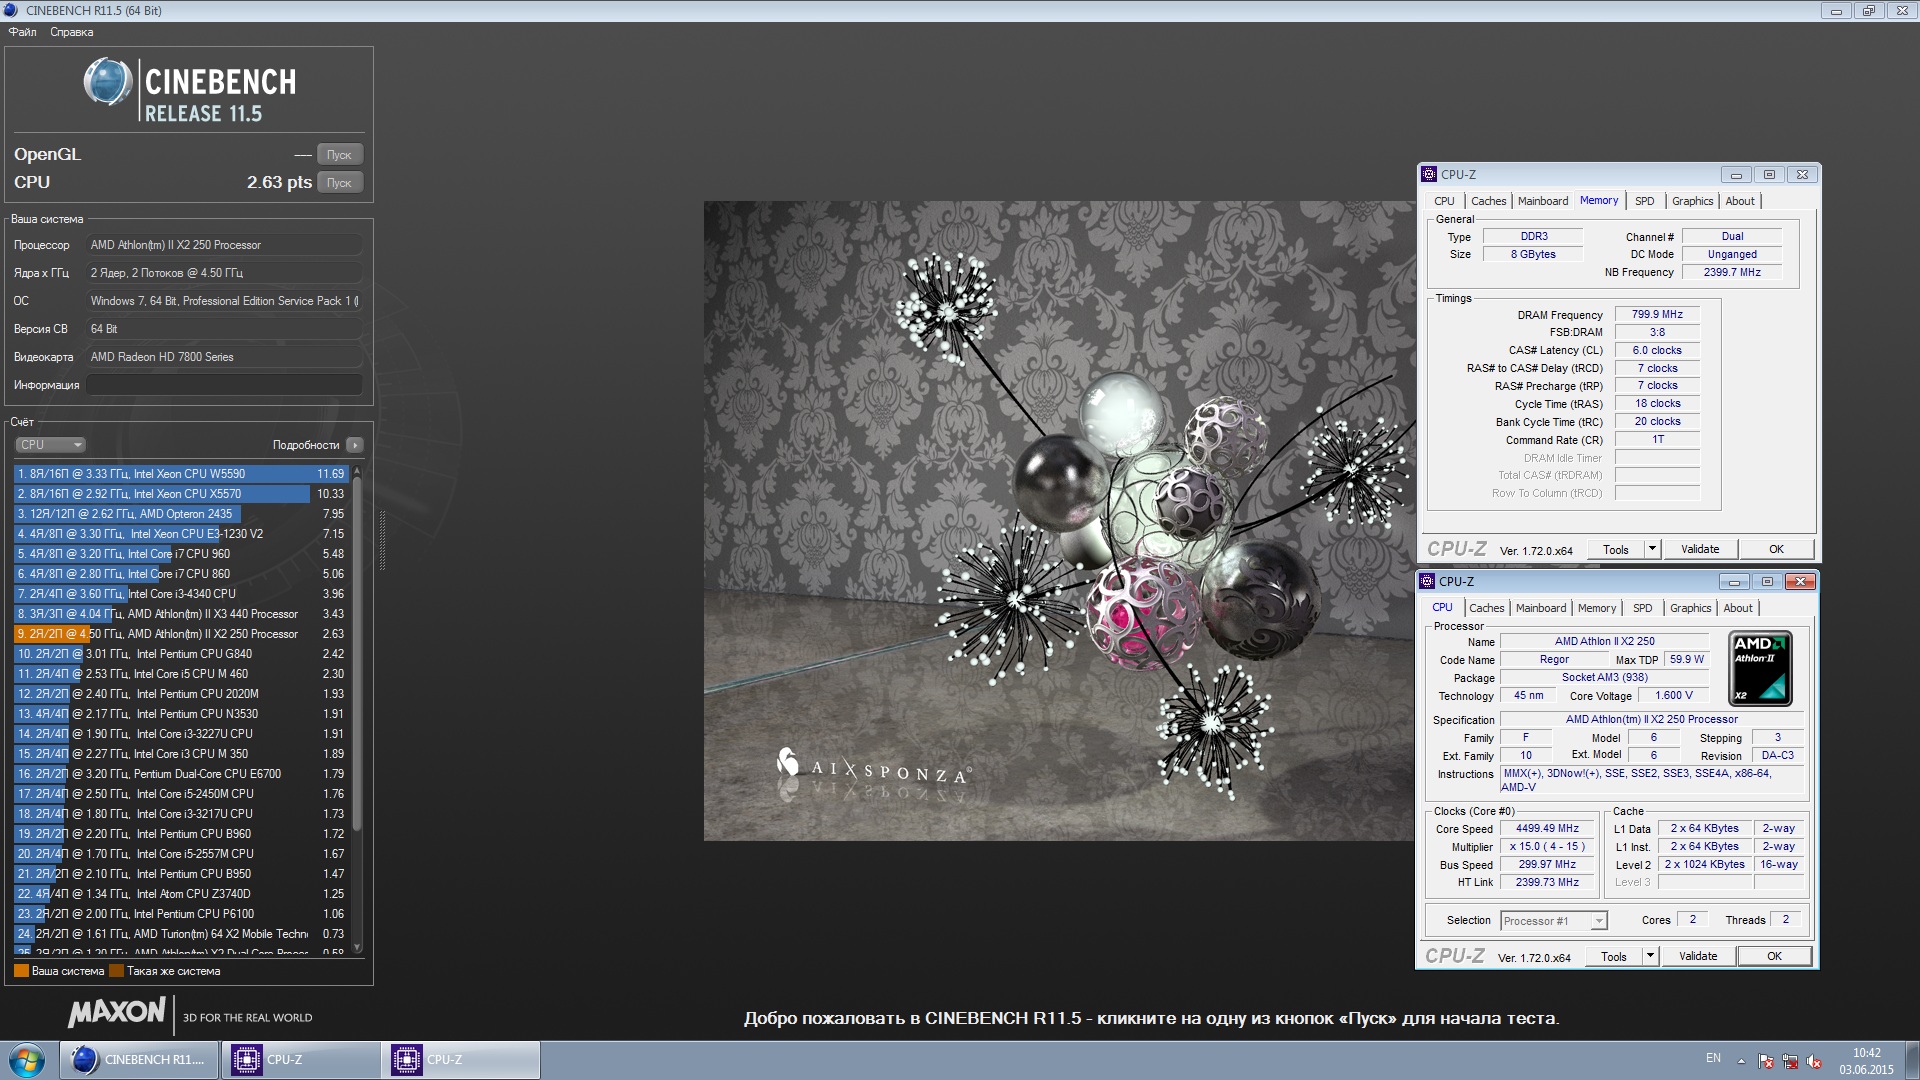1920x1080 pixels.
Task: Select ranking row Intel Atom CPU Z3740D
Action: (180, 894)
